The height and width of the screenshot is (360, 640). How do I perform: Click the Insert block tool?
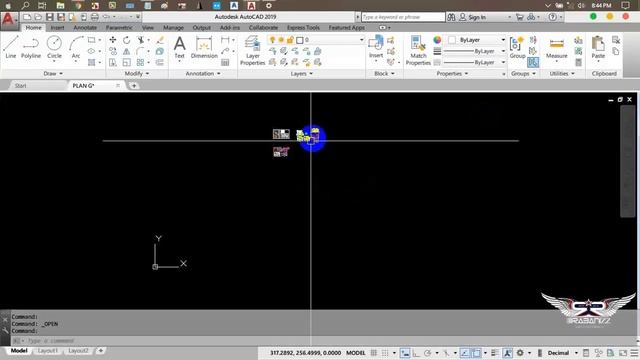376,47
